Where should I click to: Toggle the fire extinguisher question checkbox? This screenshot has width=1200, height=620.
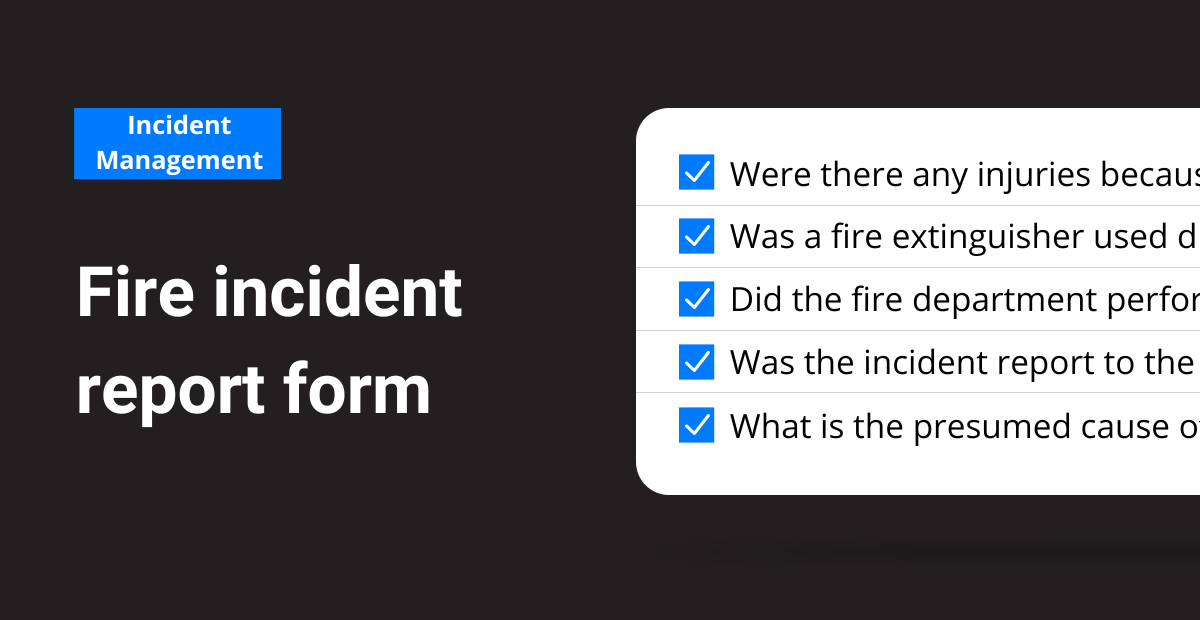[x=696, y=236]
